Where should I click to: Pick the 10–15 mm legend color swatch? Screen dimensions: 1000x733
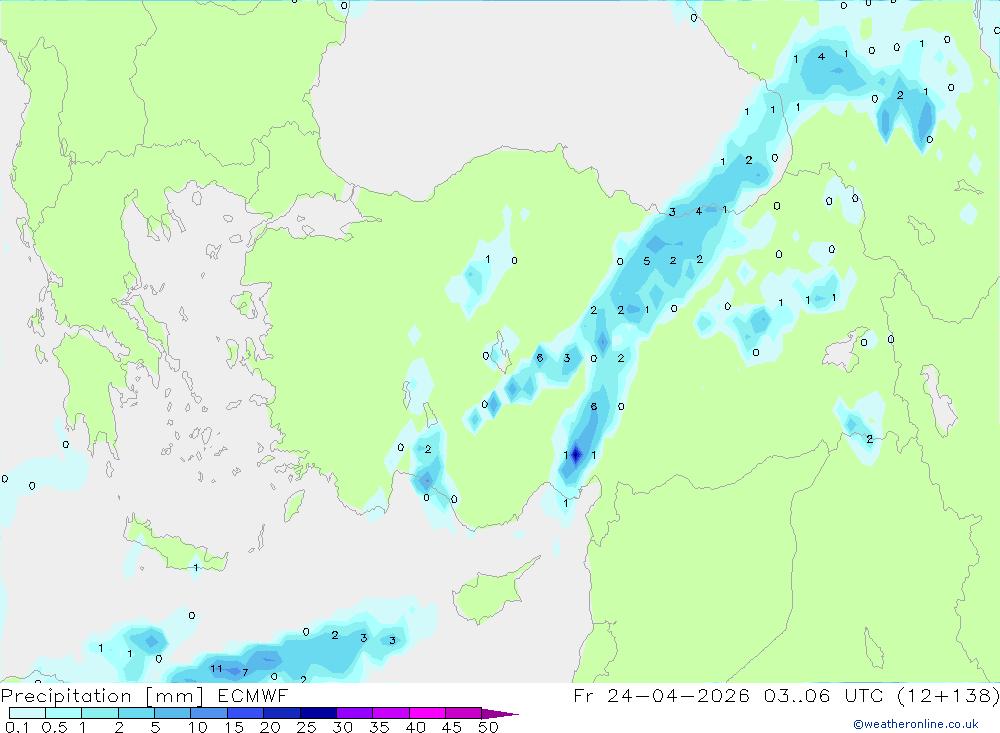point(209,713)
